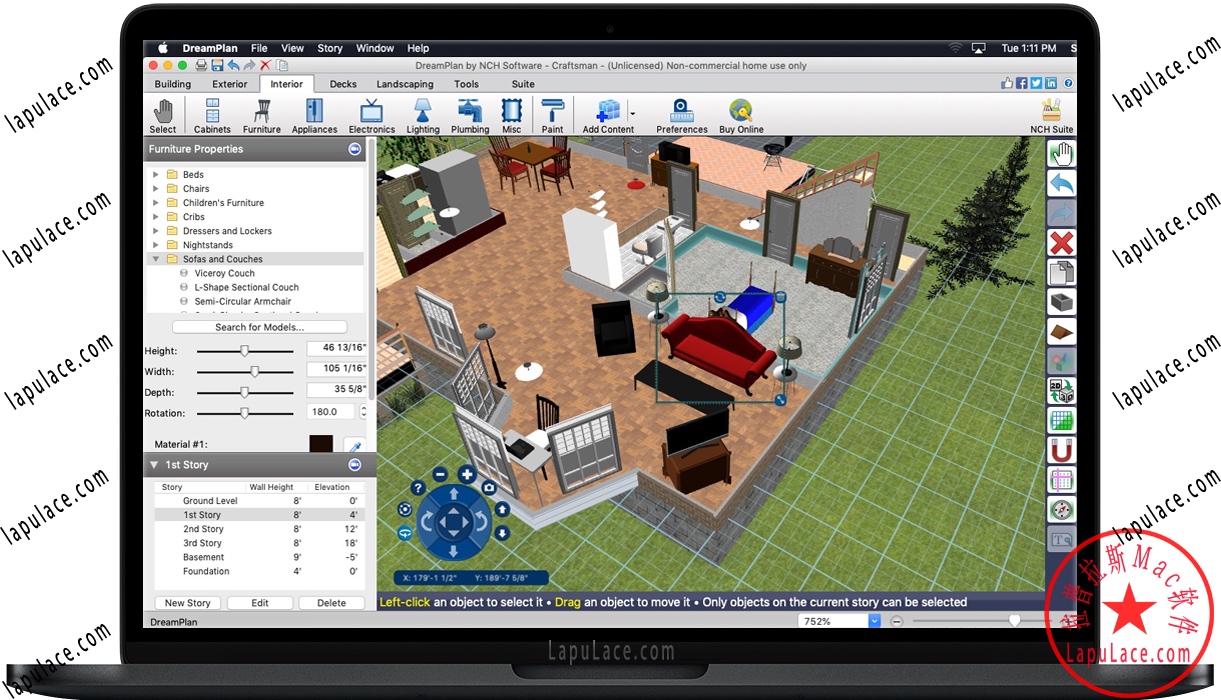Expand the Beds folder
Viewport: 1221px width, 700px height.
(x=156, y=175)
